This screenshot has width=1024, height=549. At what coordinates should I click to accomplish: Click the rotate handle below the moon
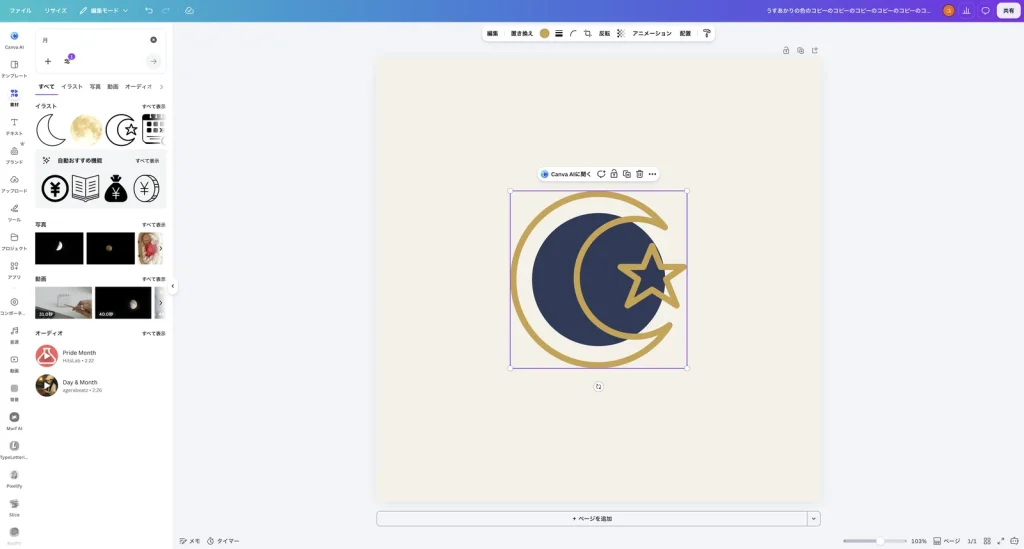pos(598,386)
